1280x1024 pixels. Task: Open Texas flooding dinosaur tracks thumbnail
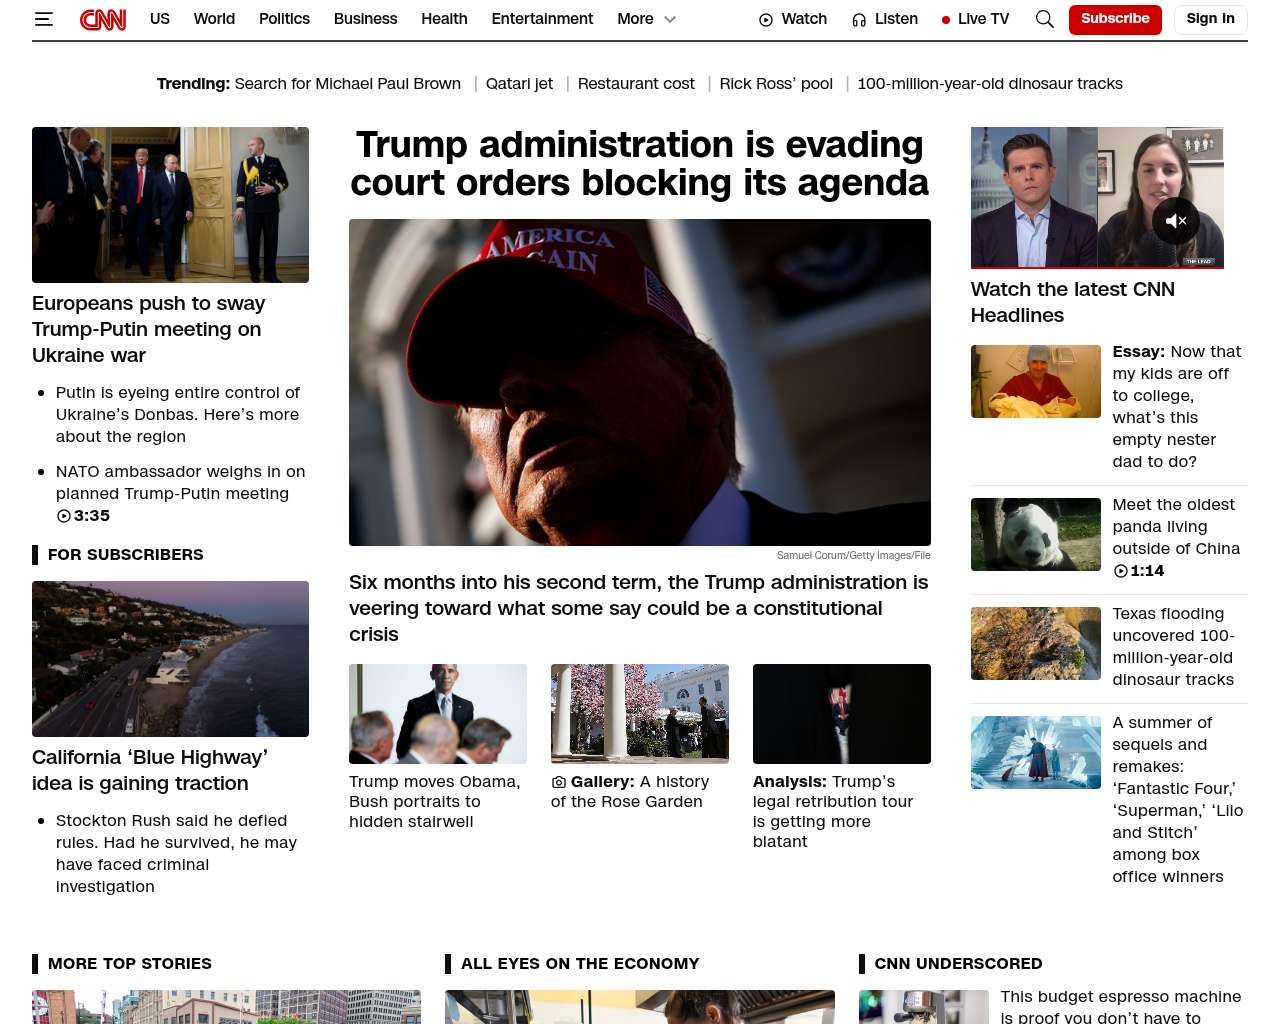1035,643
